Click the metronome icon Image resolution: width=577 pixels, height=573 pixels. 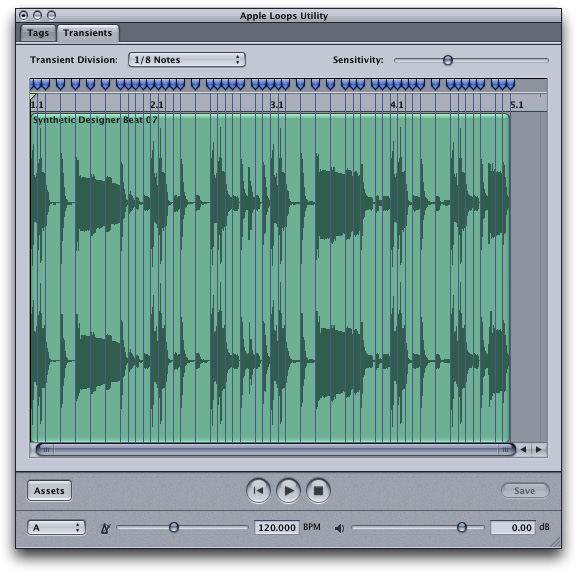(x=105, y=528)
